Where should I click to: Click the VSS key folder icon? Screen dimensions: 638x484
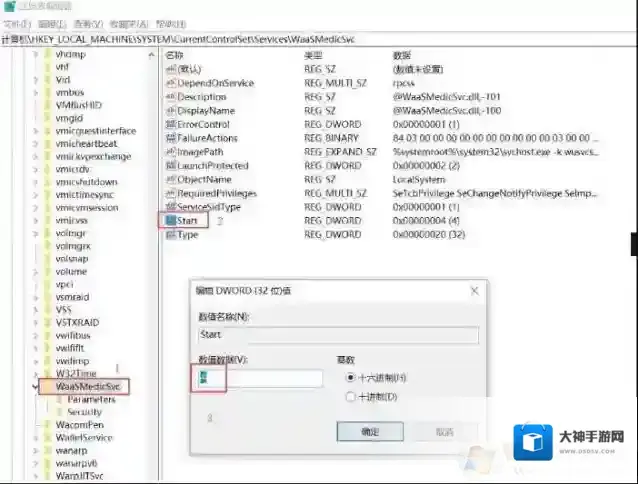pos(48,310)
